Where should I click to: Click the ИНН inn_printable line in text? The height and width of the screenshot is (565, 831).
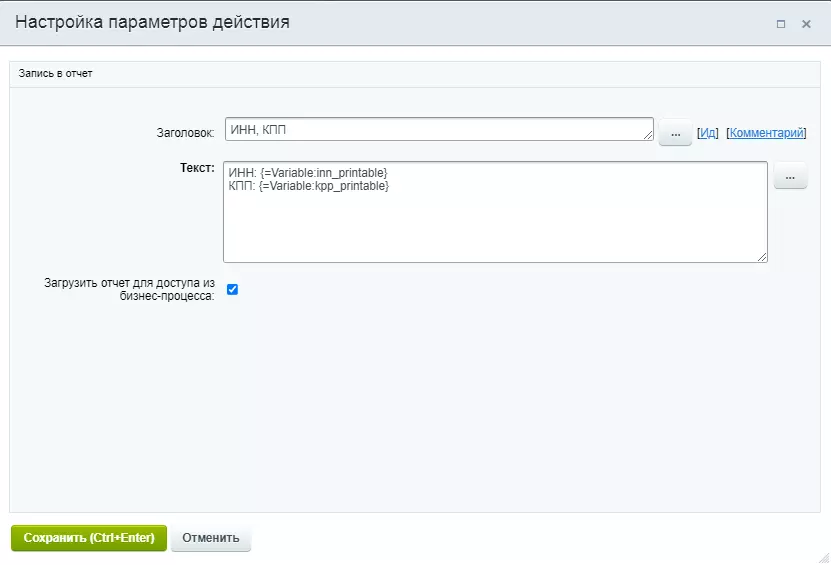pos(308,173)
